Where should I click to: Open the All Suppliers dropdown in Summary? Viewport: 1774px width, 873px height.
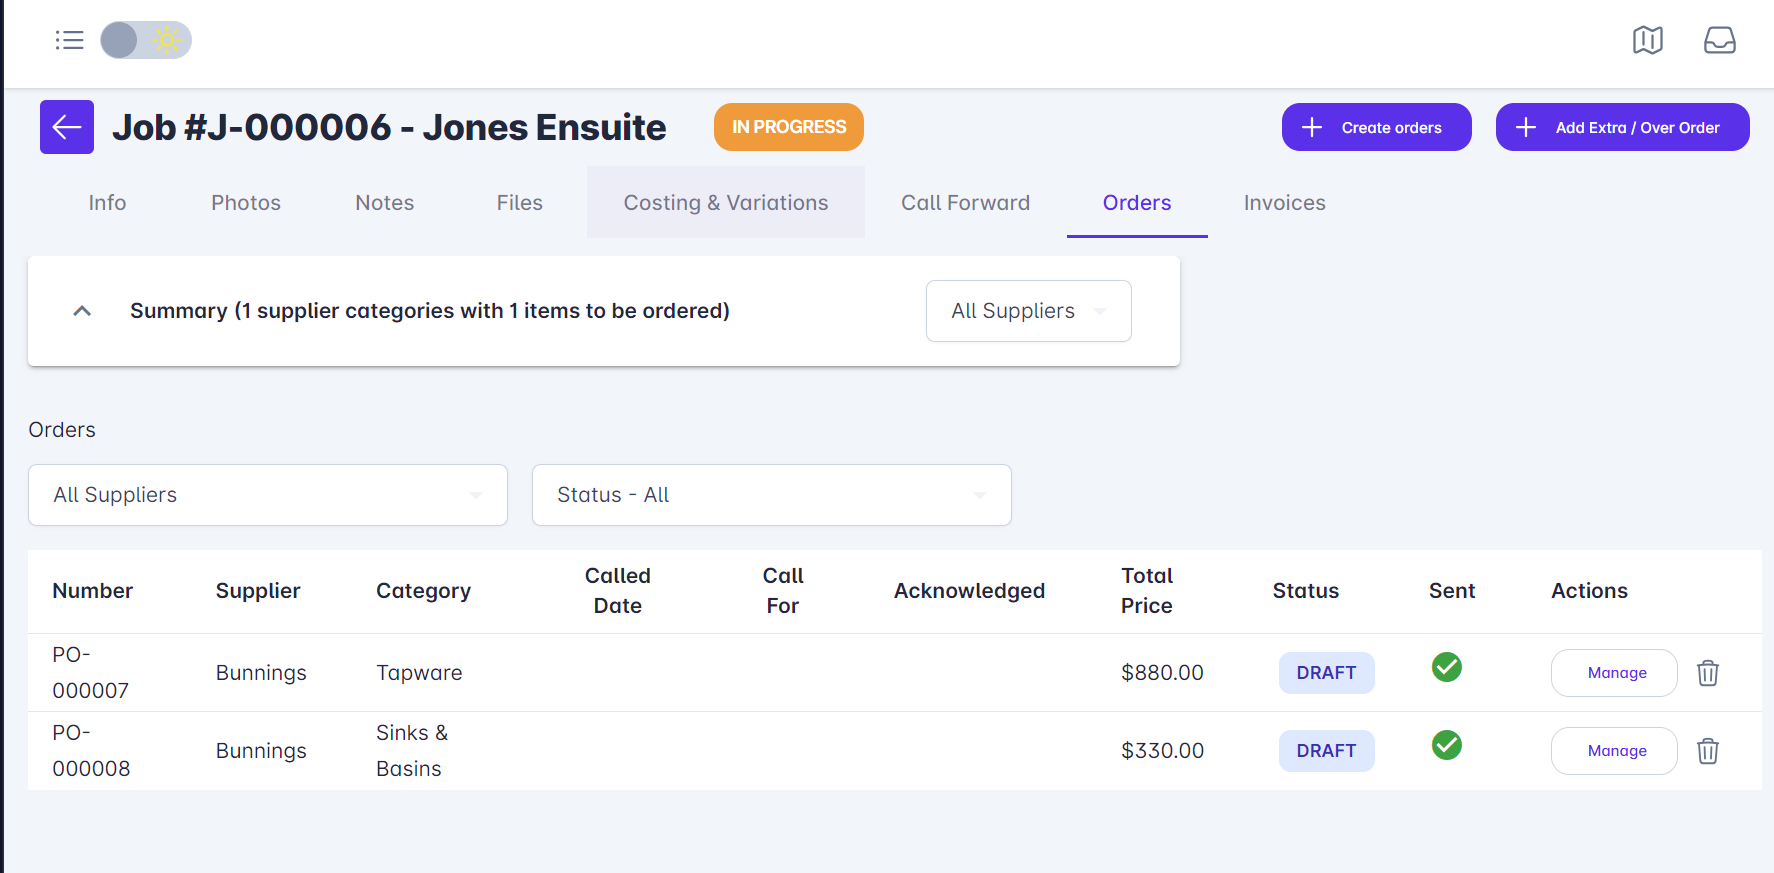click(x=1028, y=311)
